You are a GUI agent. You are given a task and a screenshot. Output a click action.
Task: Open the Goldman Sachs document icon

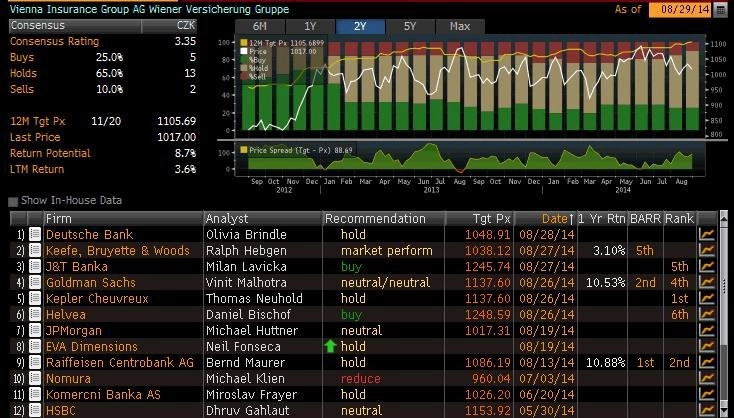click(x=35, y=282)
